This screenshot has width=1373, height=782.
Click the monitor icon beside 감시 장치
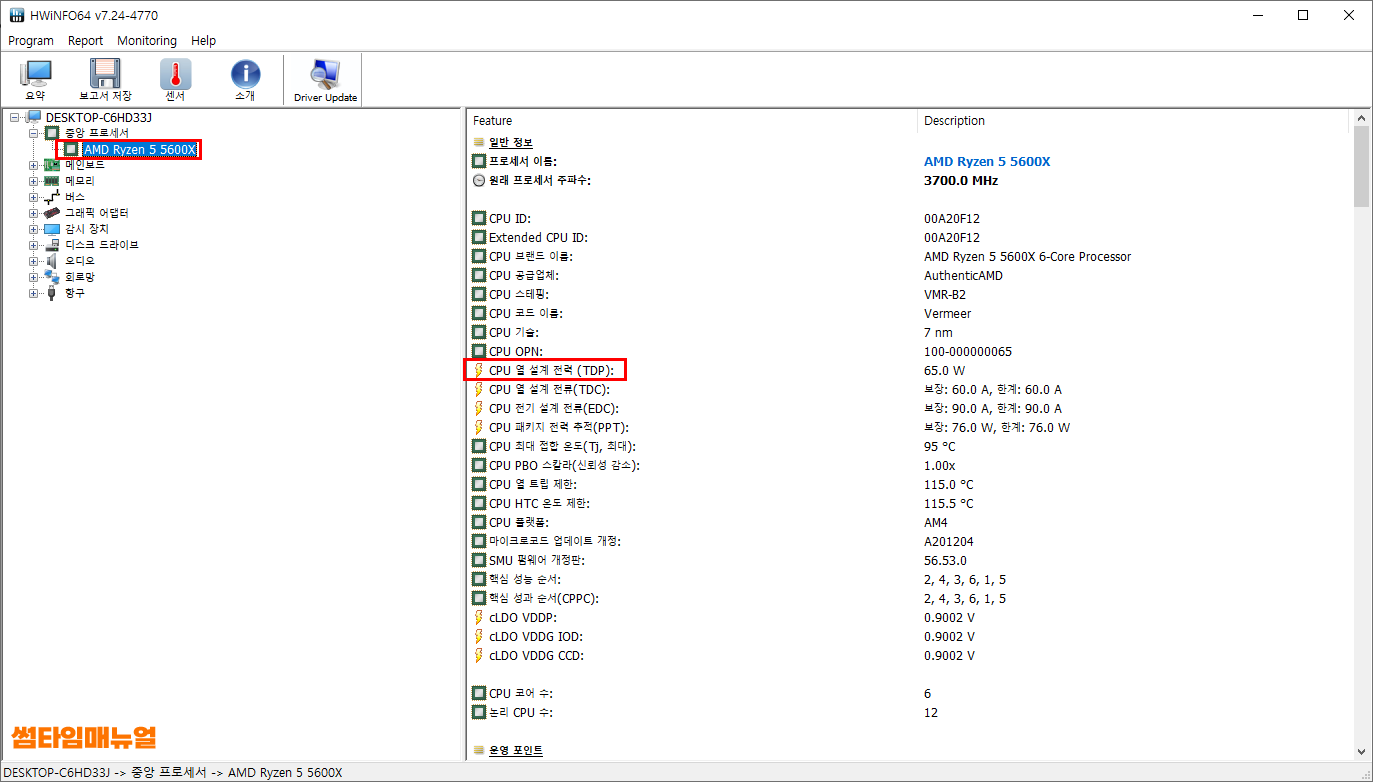[51, 229]
